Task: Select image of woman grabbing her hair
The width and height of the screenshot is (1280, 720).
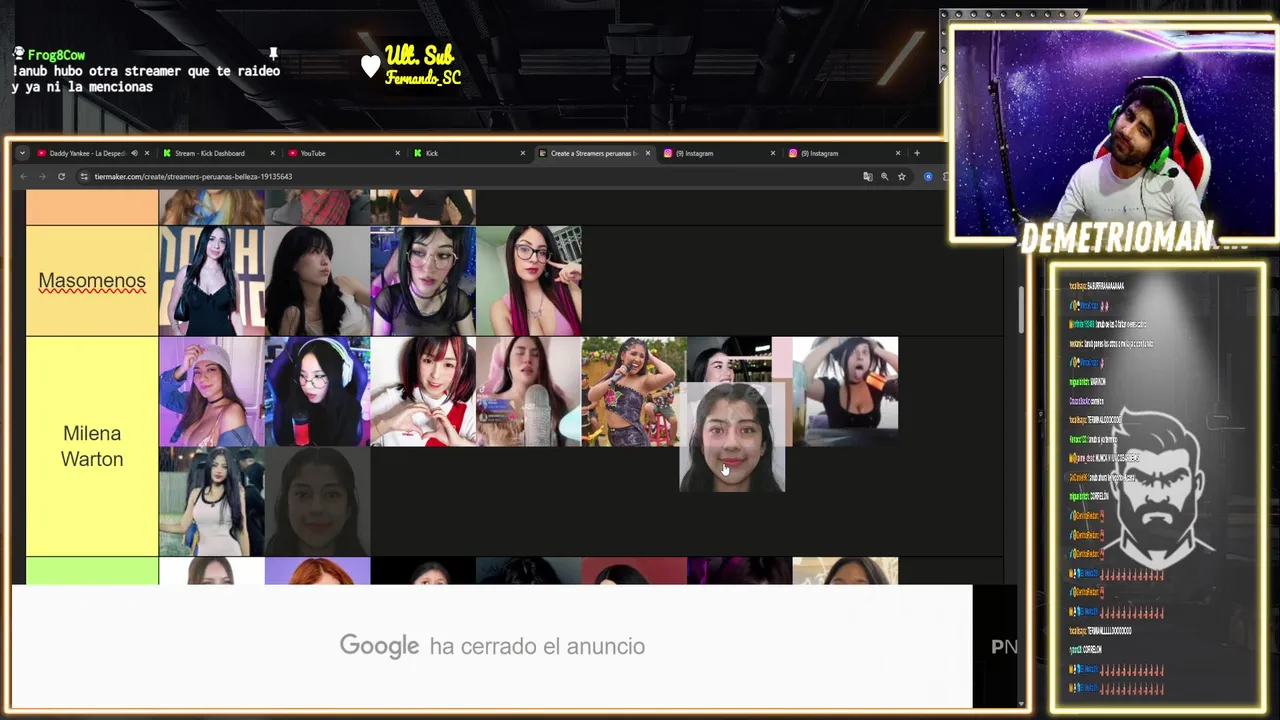Action: click(x=846, y=391)
